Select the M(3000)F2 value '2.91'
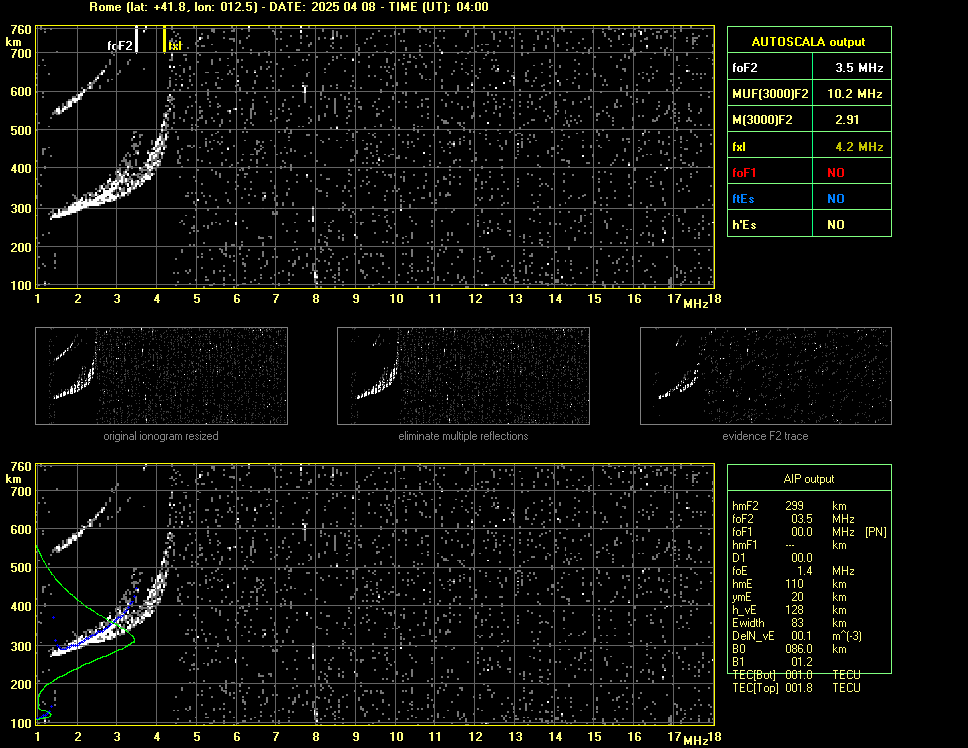The image size is (968, 748). pos(847,120)
